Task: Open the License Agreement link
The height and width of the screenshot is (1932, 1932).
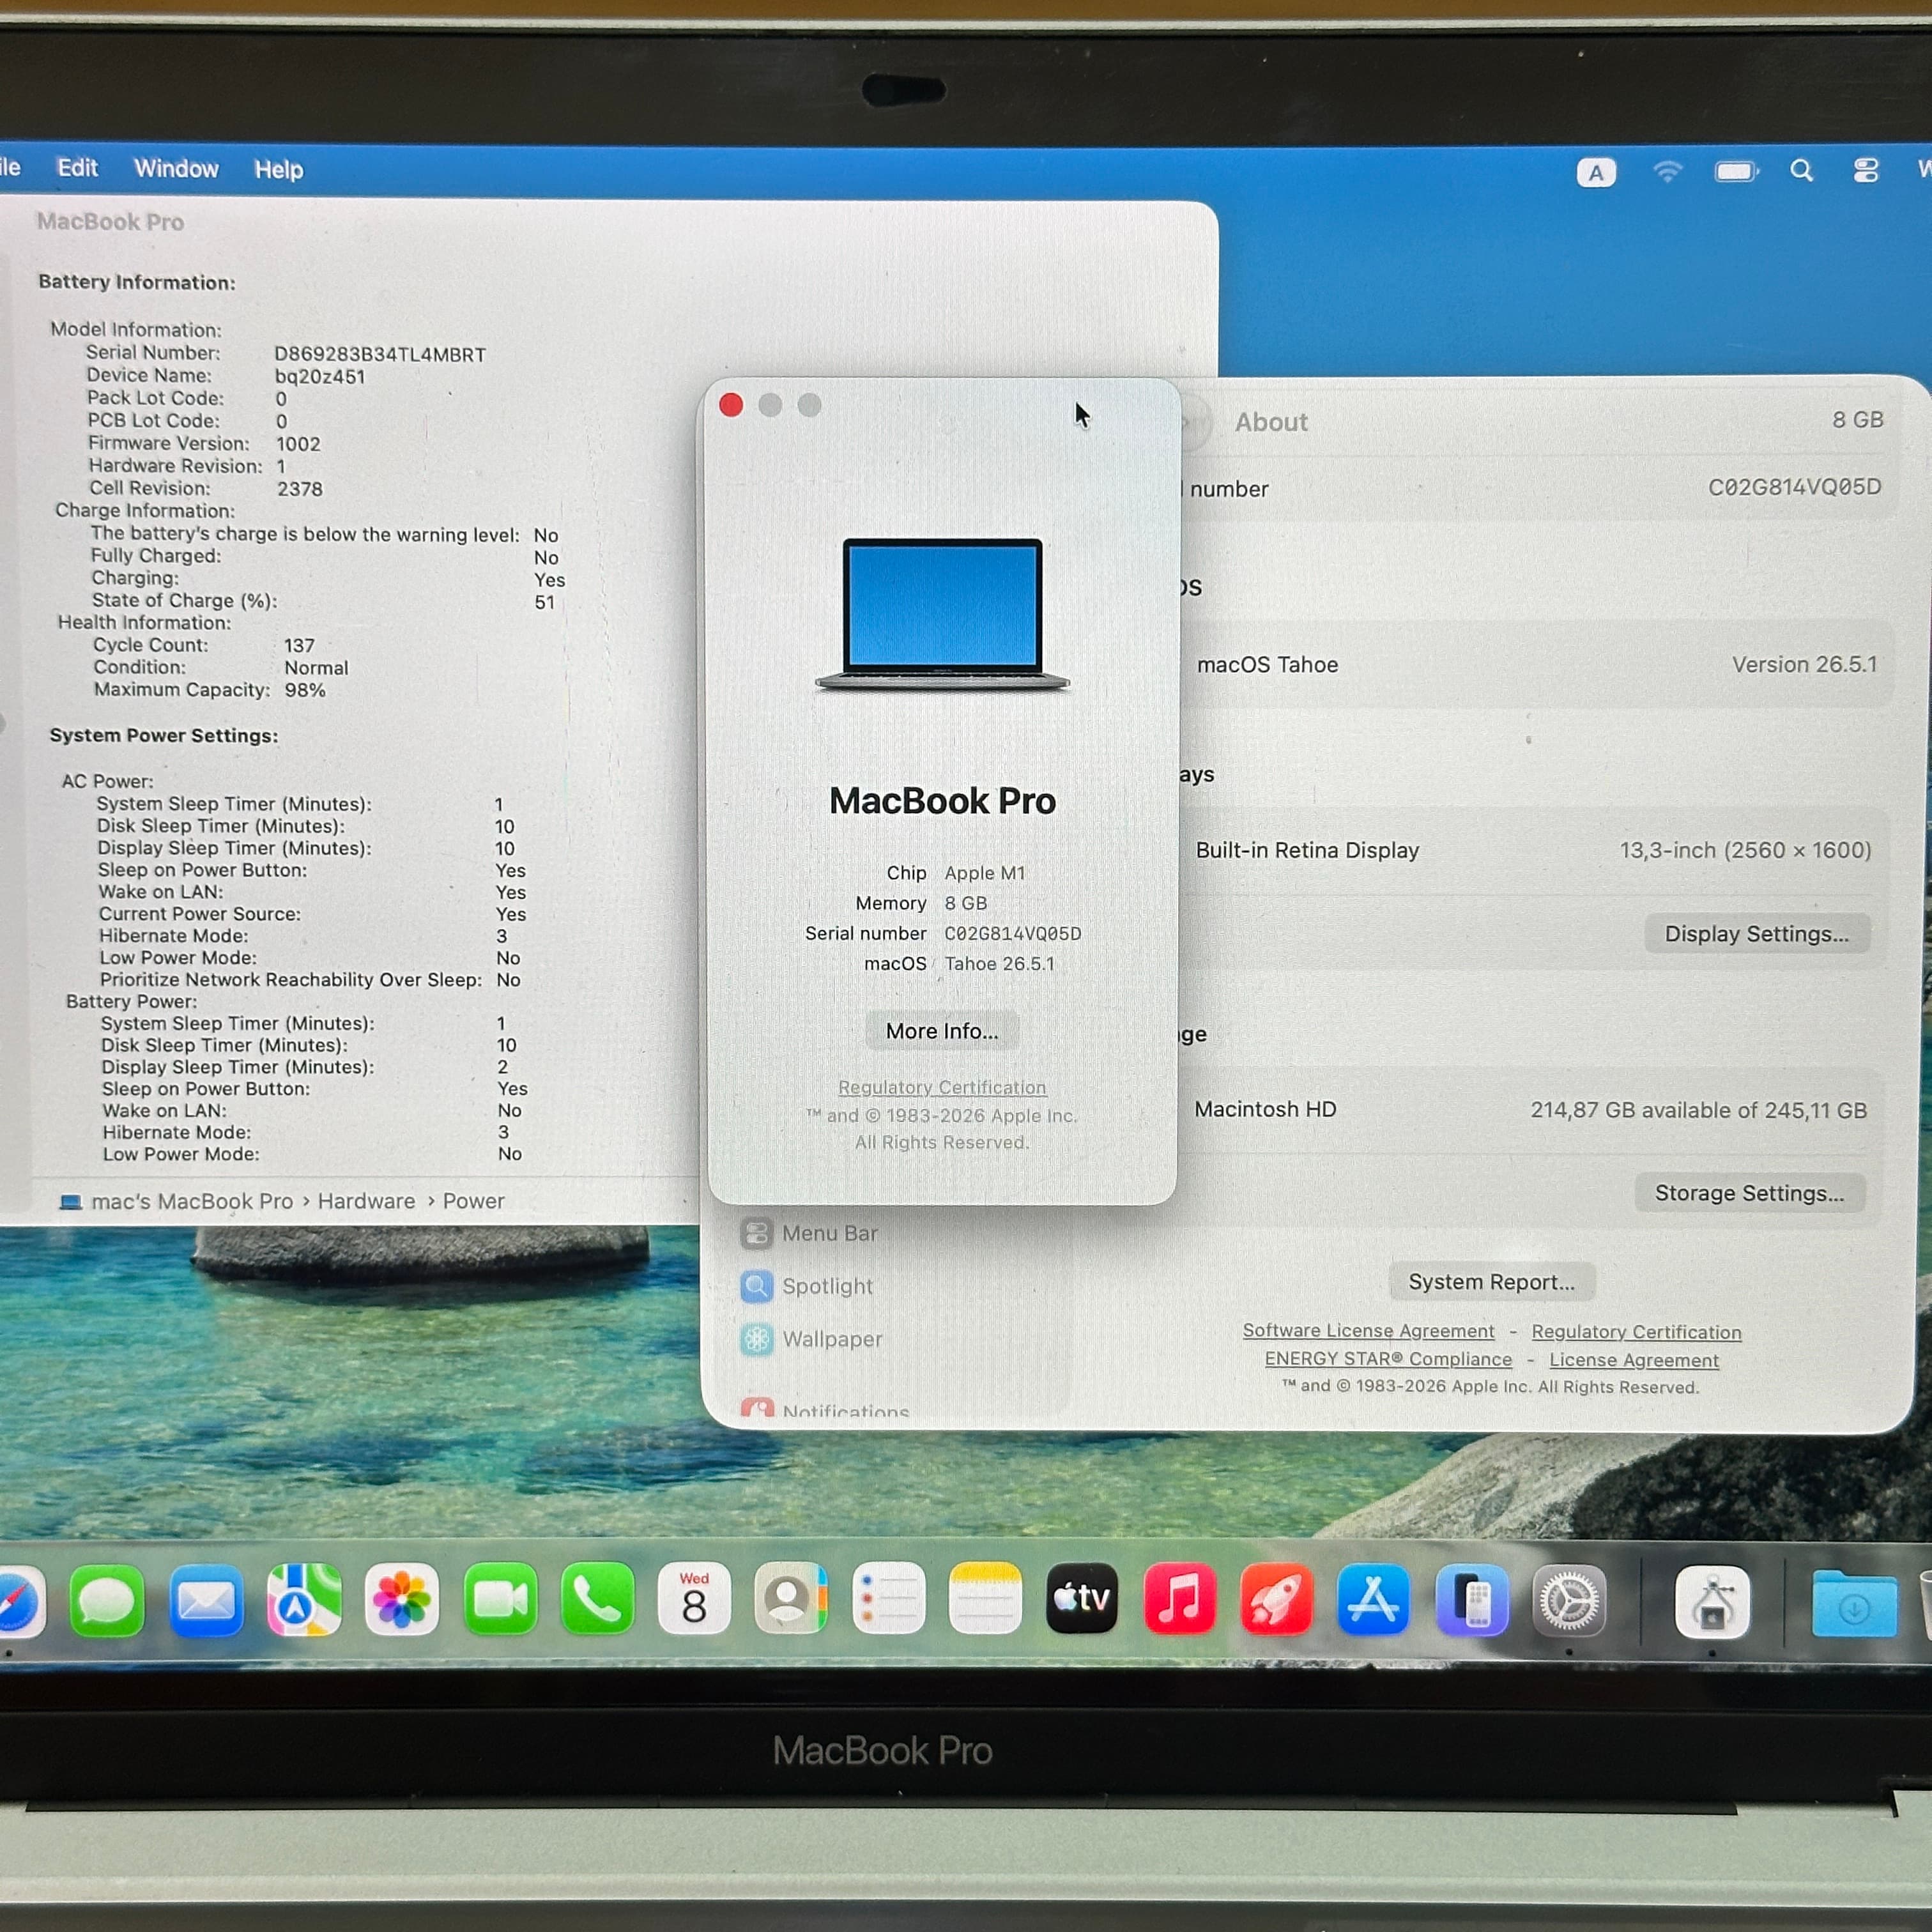Action: click(1634, 1360)
